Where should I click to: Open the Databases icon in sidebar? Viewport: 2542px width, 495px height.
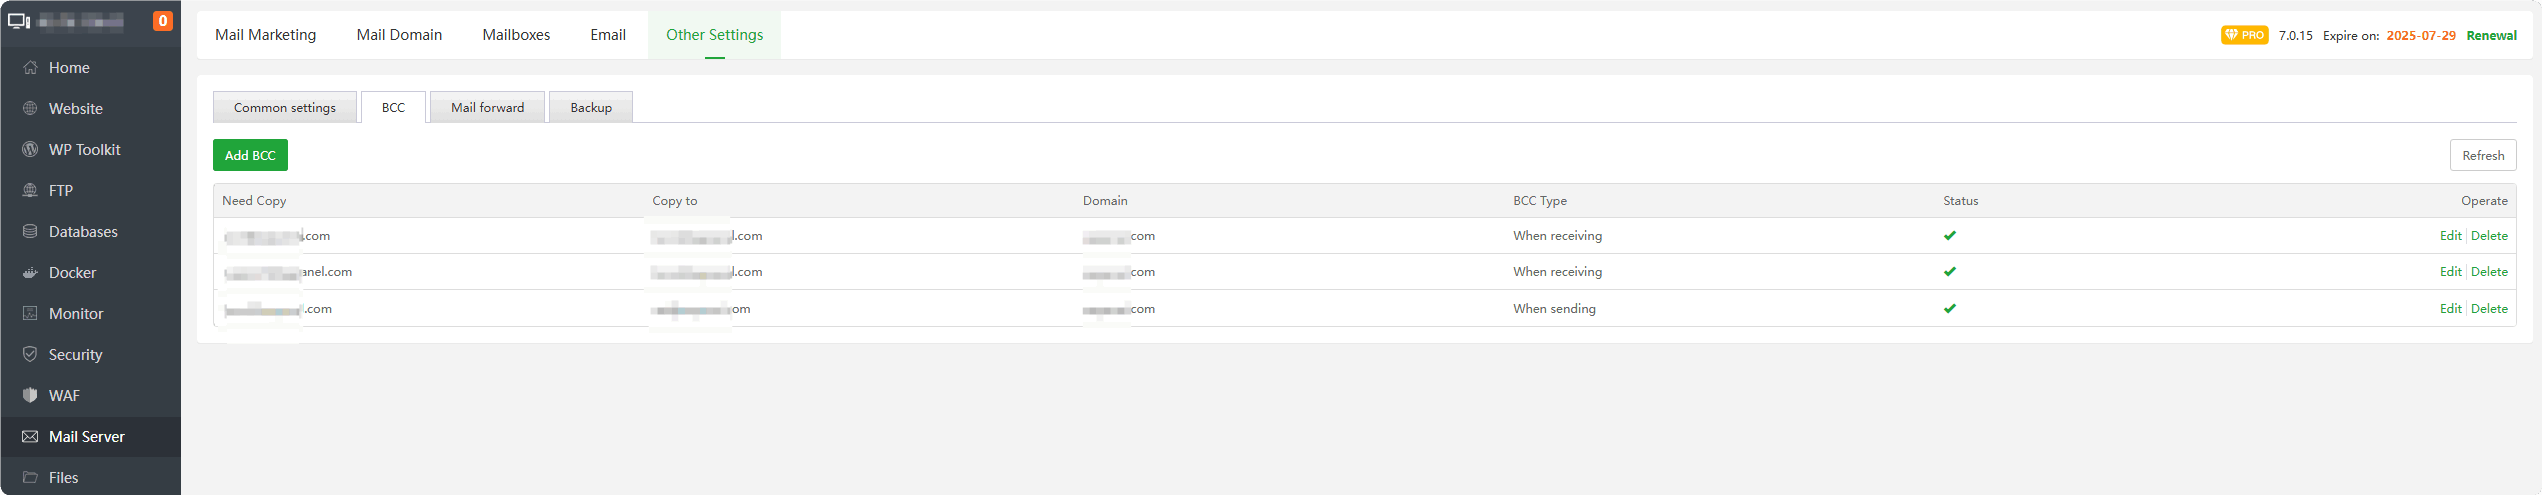(30, 232)
